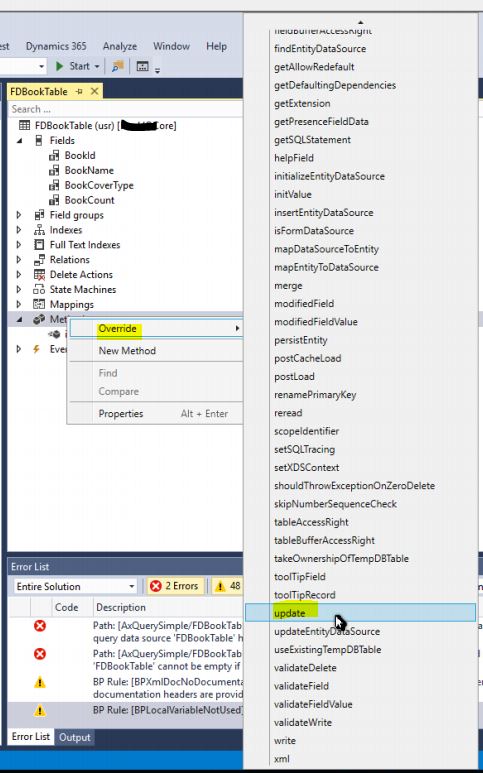
Task: Click the Search field in designer
Action: tap(126, 109)
